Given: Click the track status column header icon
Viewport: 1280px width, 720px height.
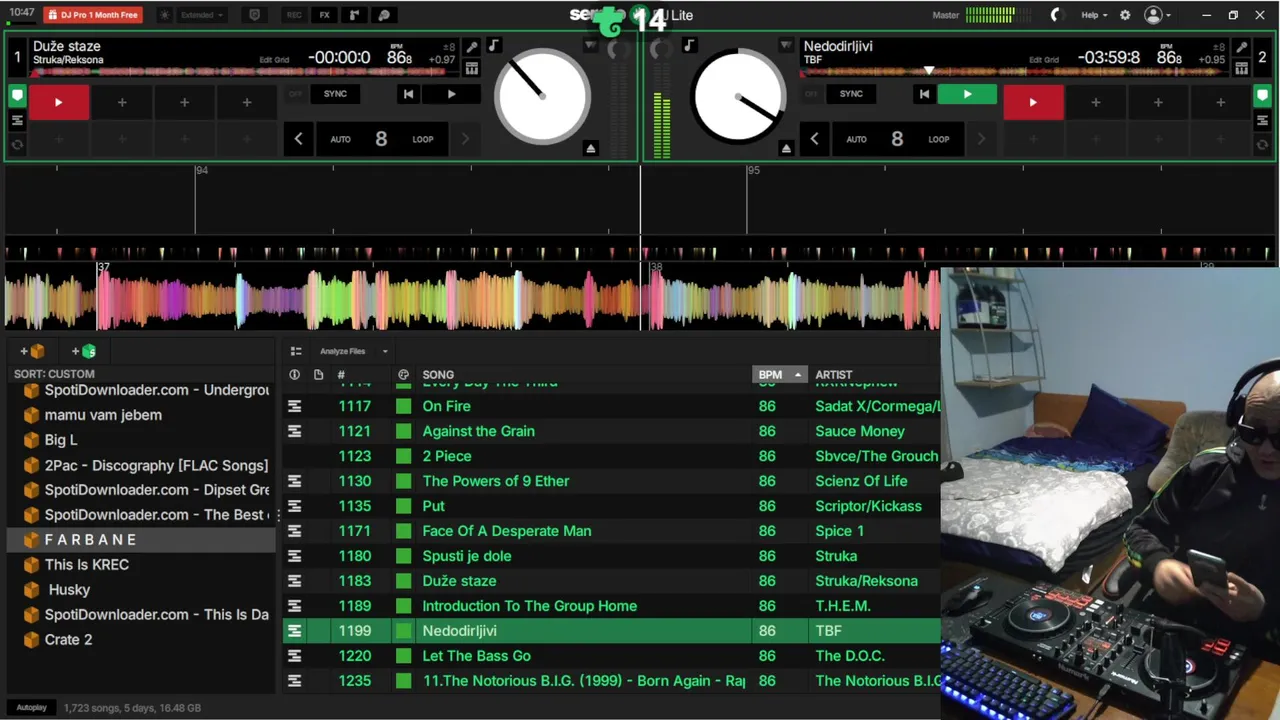Looking at the screenshot, I should tap(294, 375).
